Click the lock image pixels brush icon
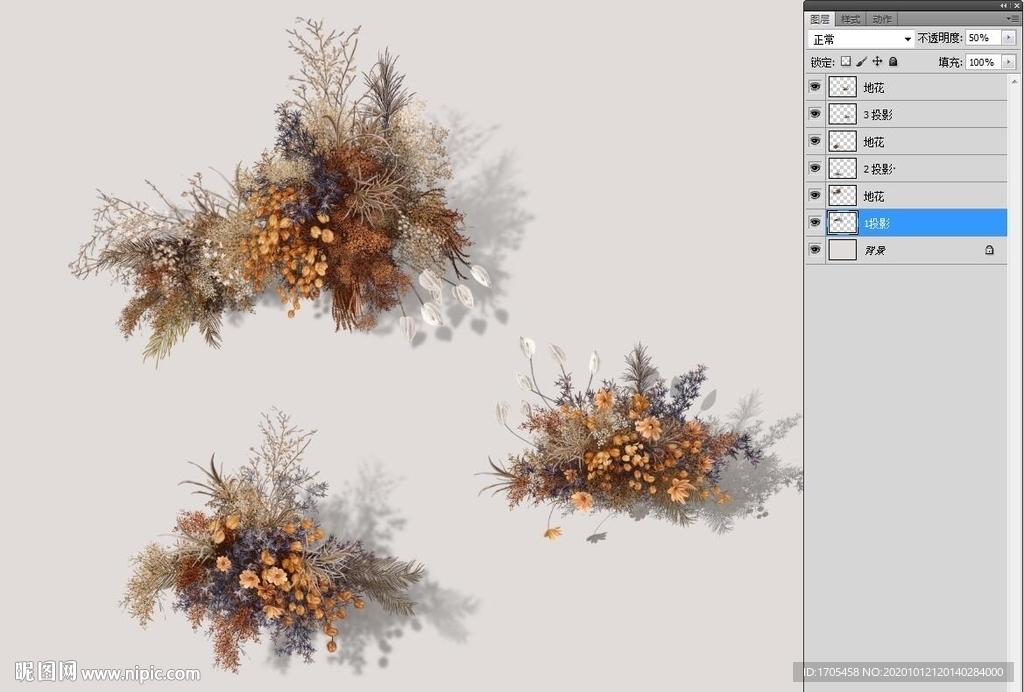Screen dimensions: 1024x692 click(x=861, y=62)
